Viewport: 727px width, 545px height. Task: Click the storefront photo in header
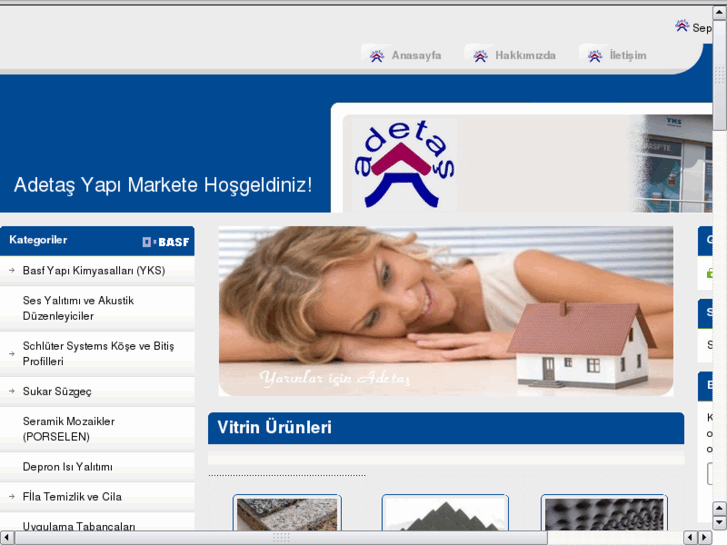click(x=671, y=163)
